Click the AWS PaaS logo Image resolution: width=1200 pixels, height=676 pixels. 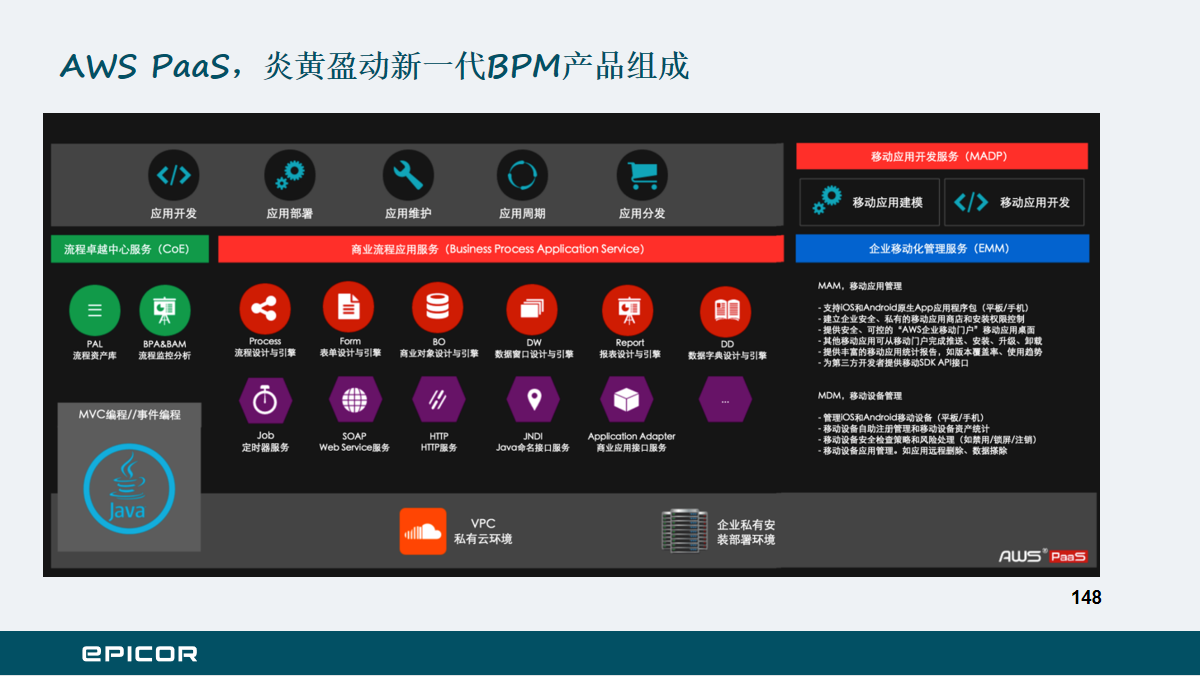1042,555
